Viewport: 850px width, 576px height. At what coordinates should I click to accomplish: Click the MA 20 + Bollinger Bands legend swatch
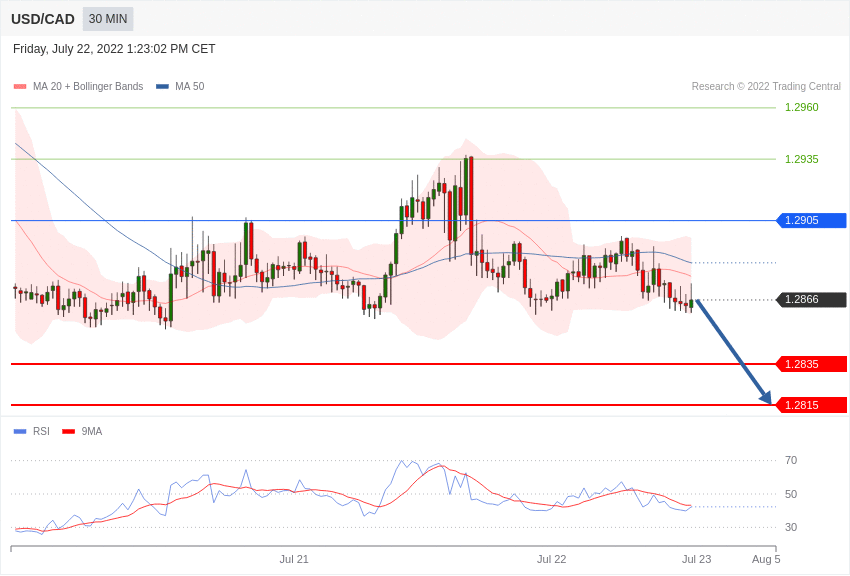[20, 86]
